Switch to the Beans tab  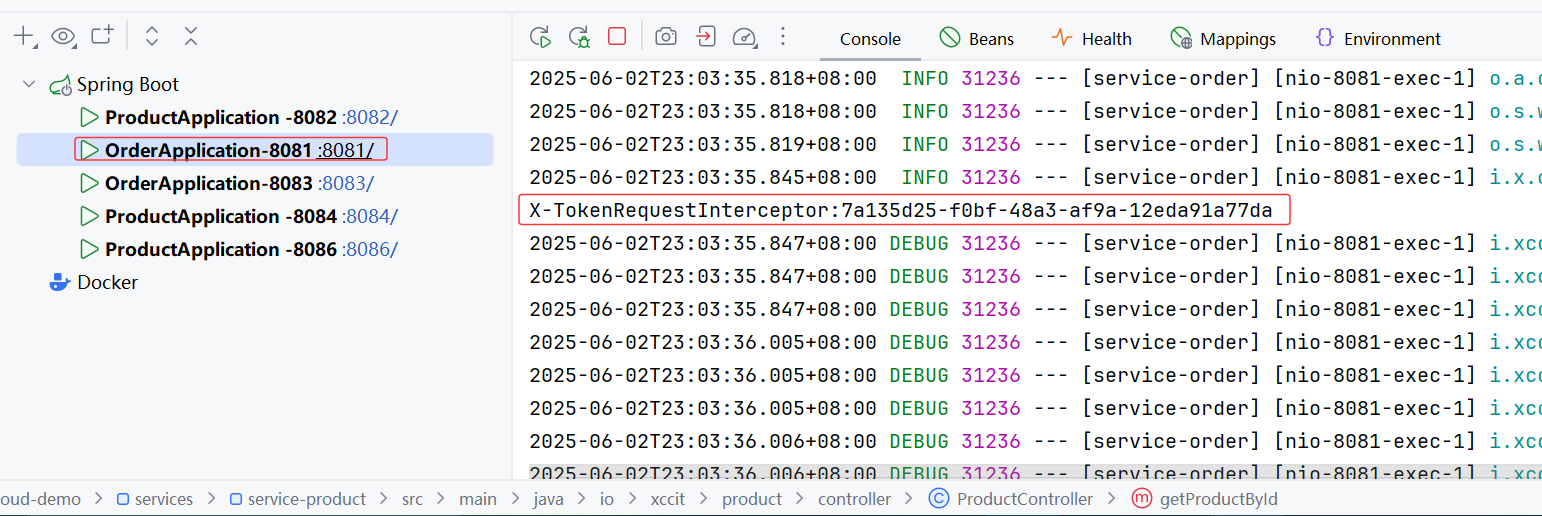pyautogui.click(x=977, y=39)
